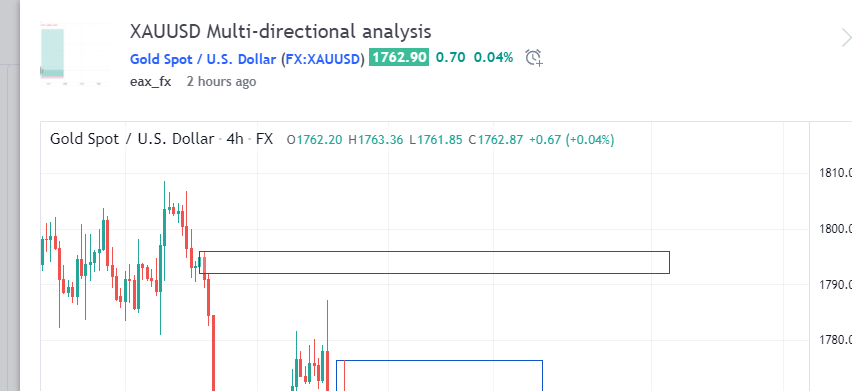Click the XAUUSD Multi-directional analysis title
Viewport: 852px width, 391px height.
[x=280, y=31]
